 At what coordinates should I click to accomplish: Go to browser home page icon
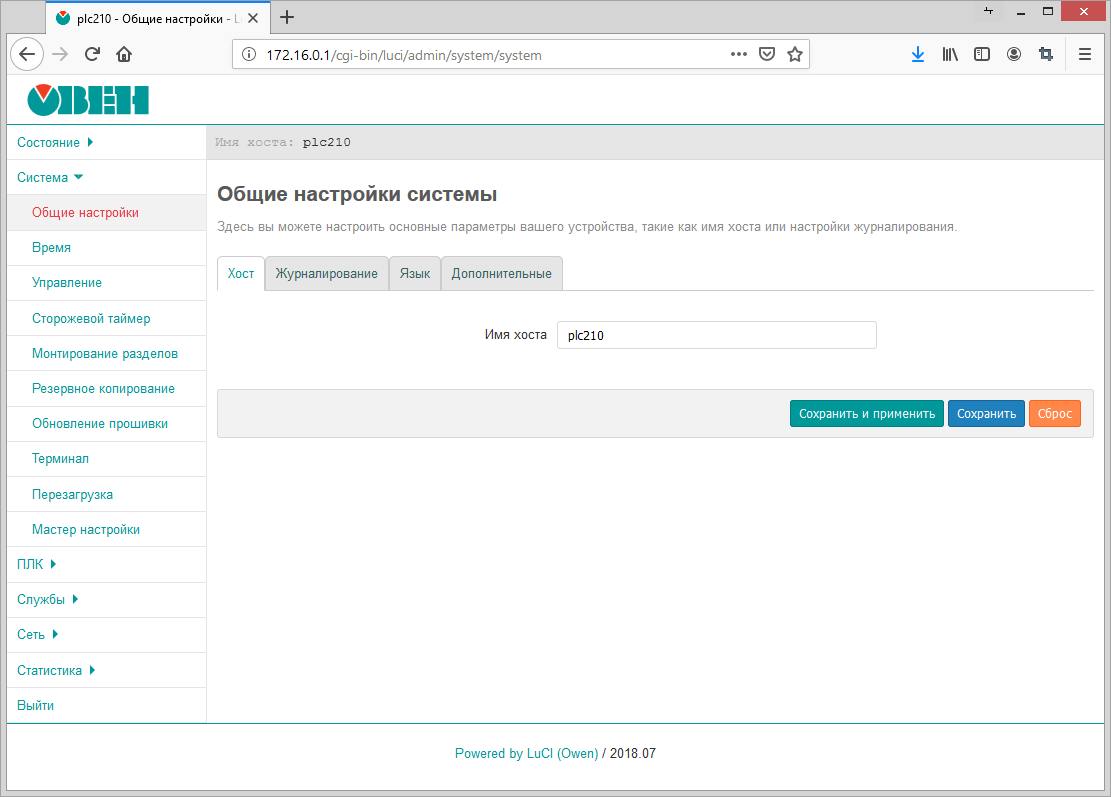124,55
